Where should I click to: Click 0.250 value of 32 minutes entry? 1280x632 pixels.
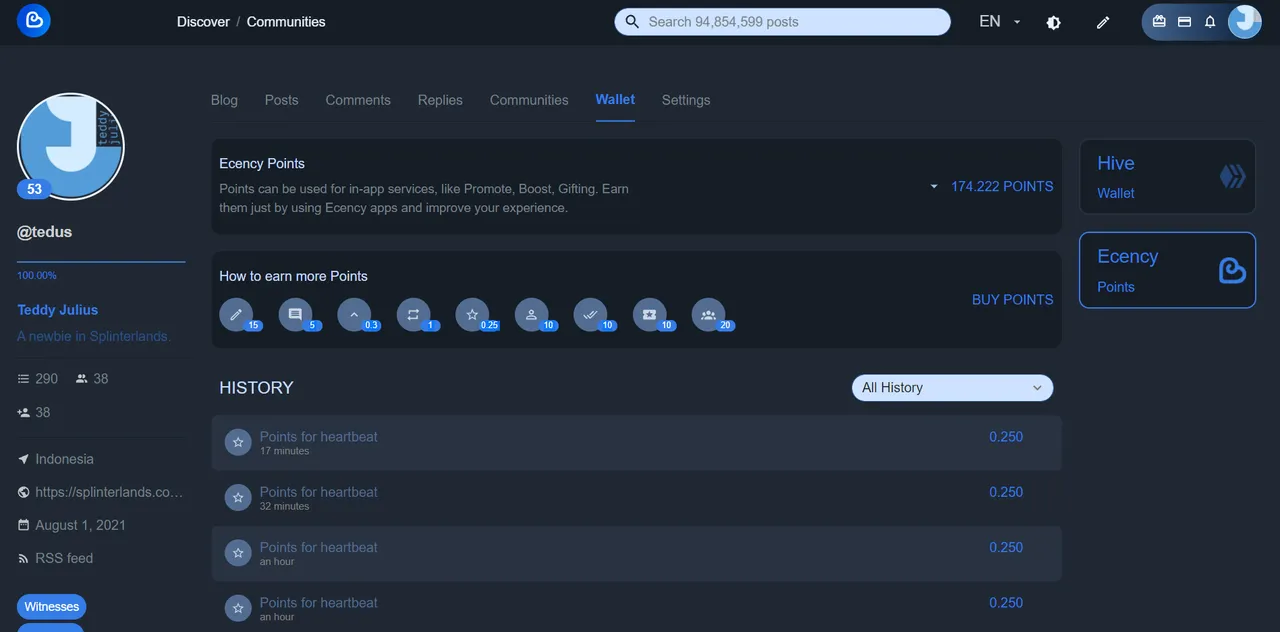coord(1006,492)
